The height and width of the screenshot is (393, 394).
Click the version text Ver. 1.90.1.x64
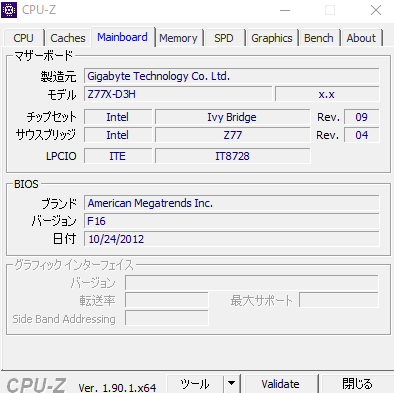117,388
